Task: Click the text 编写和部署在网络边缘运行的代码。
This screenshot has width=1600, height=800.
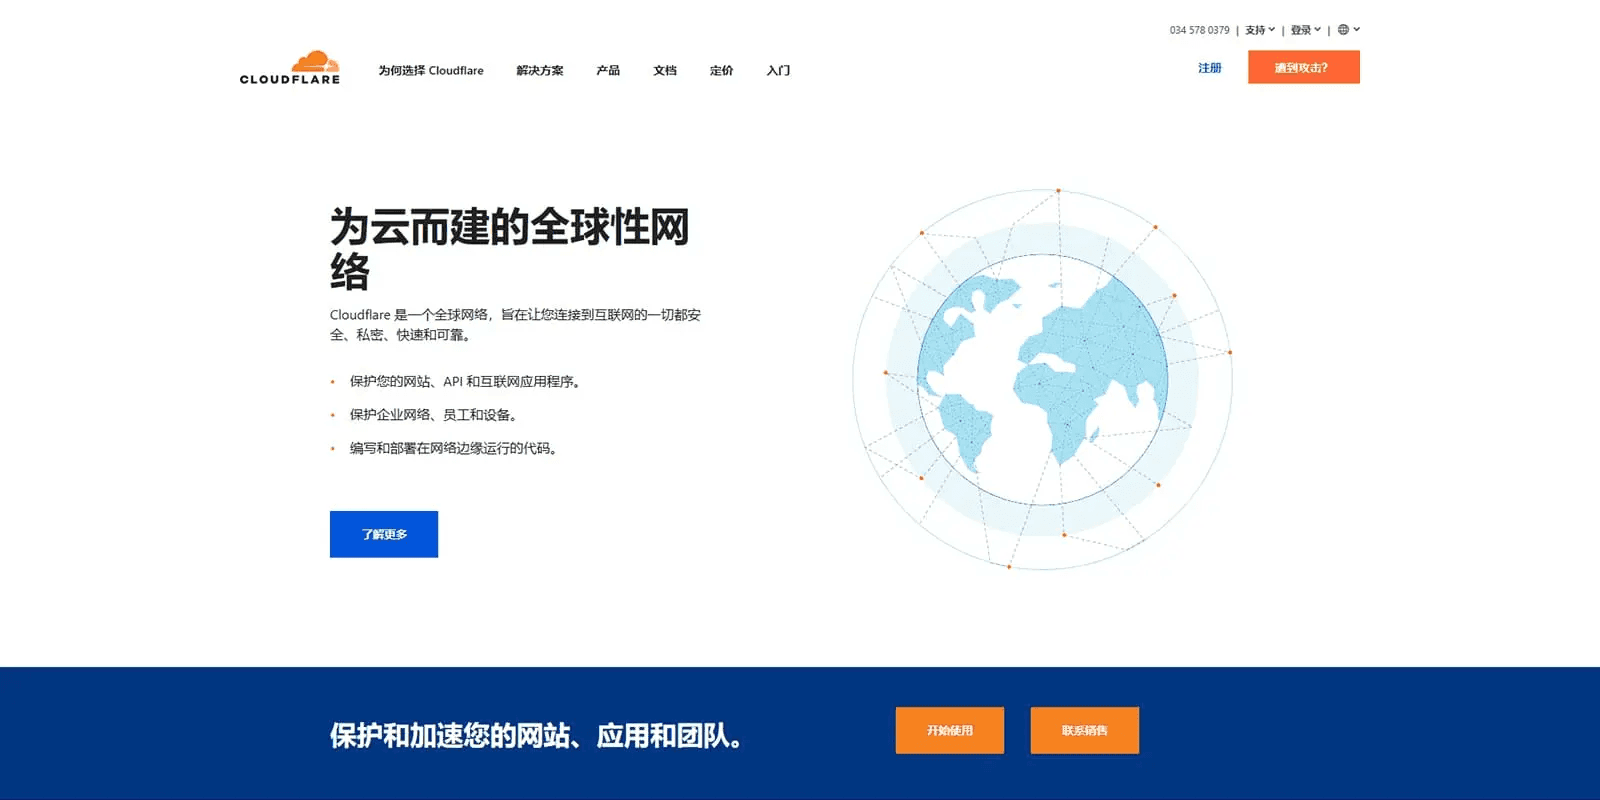Action: click(455, 448)
